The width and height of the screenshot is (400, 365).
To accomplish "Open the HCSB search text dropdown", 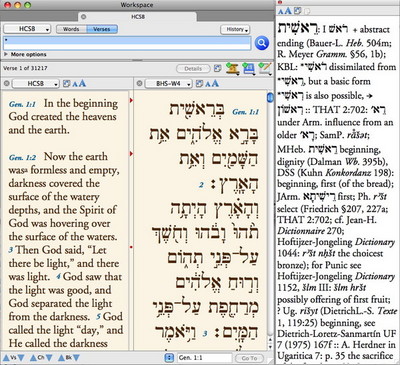I will pyautogui.click(x=27, y=29).
